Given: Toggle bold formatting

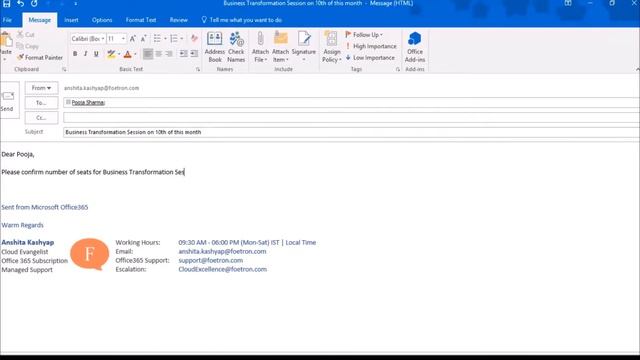Looking at the screenshot, I should (x=75, y=54).
